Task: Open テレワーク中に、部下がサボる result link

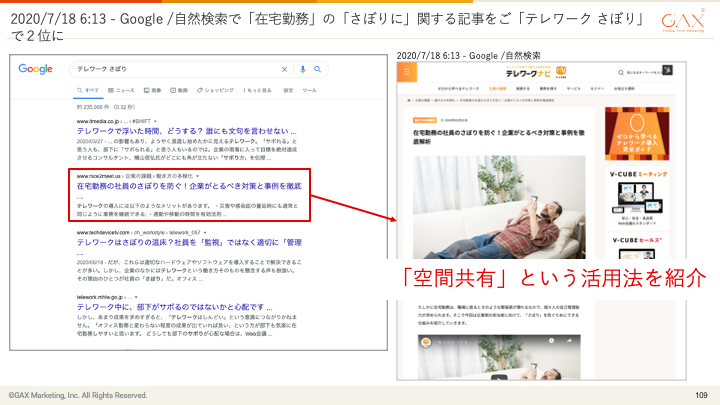Action: pyautogui.click(x=174, y=307)
